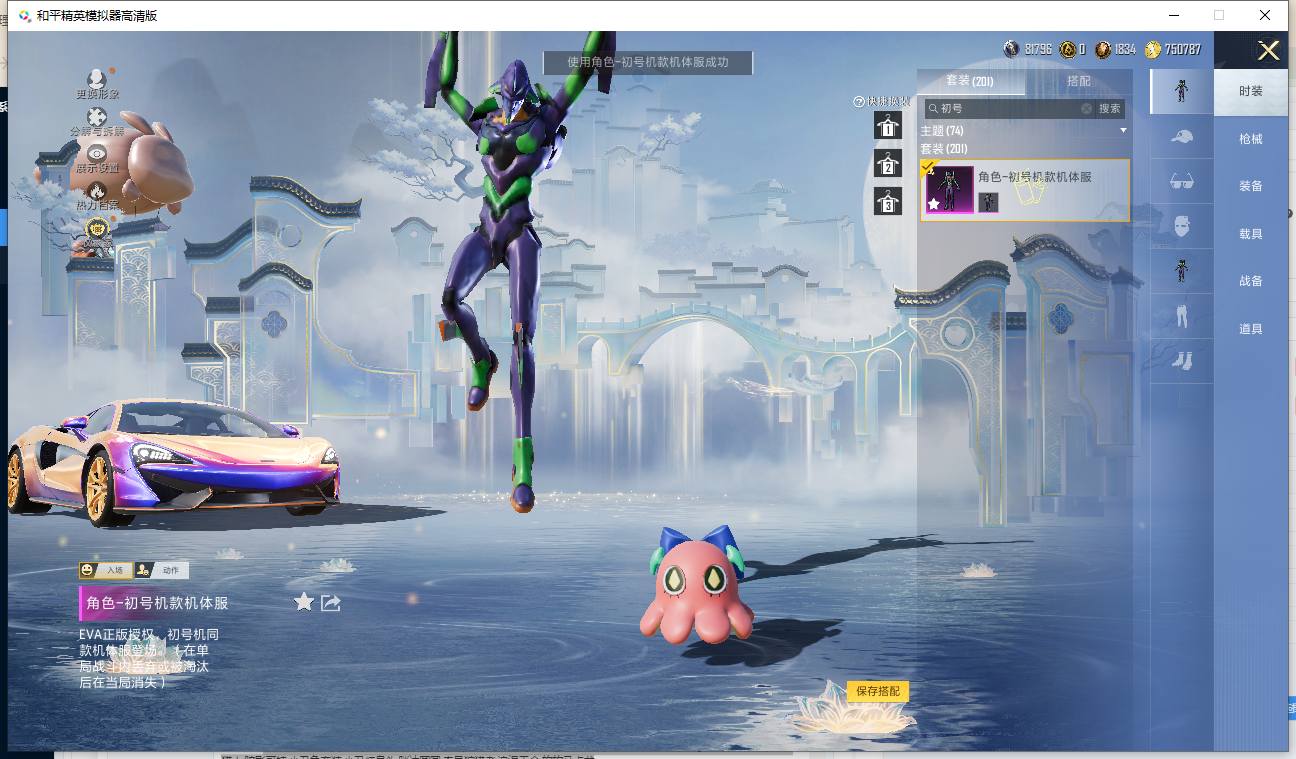Open 热力档案 flame icon
Image resolution: width=1296 pixels, height=759 pixels.
97,192
